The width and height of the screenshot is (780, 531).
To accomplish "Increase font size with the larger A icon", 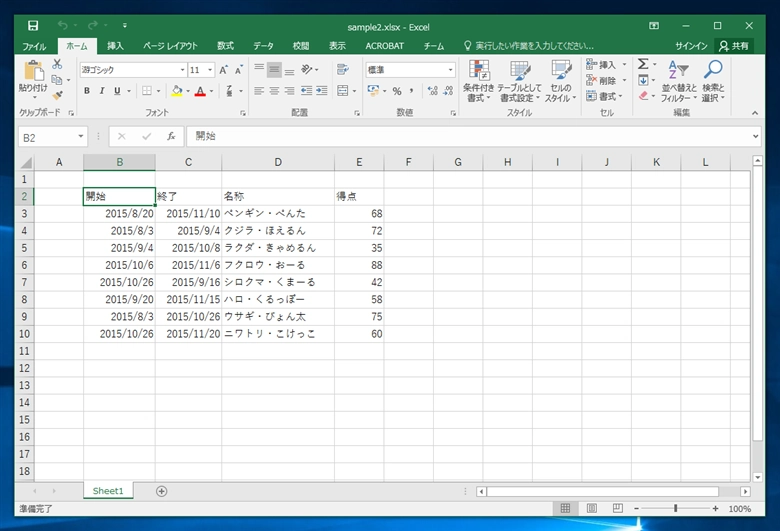I will click(224, 70).
